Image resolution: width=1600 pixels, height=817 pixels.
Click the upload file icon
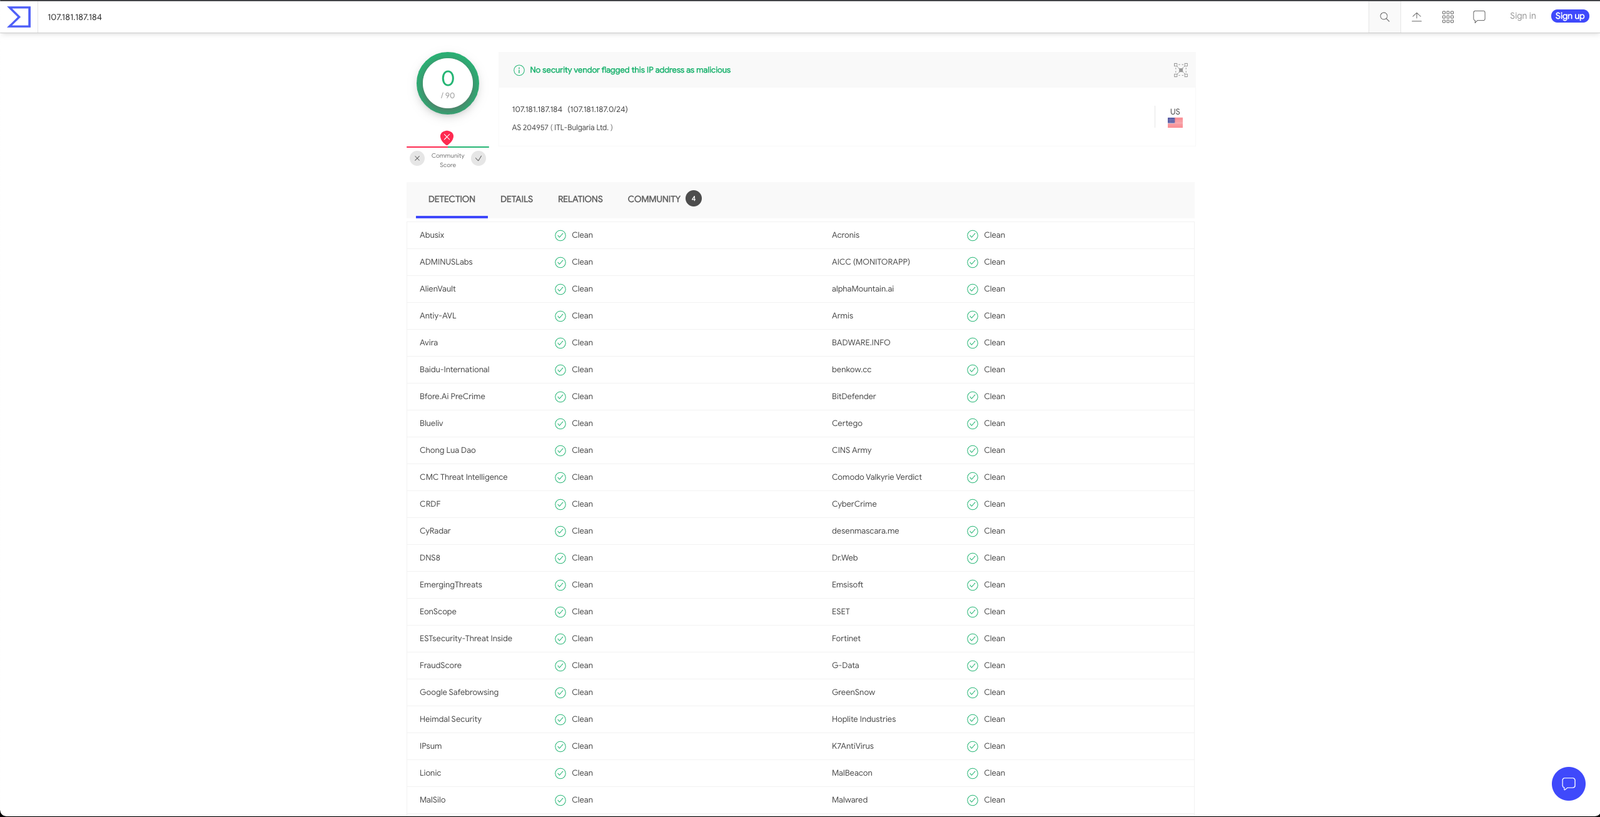pos(1416,17)
